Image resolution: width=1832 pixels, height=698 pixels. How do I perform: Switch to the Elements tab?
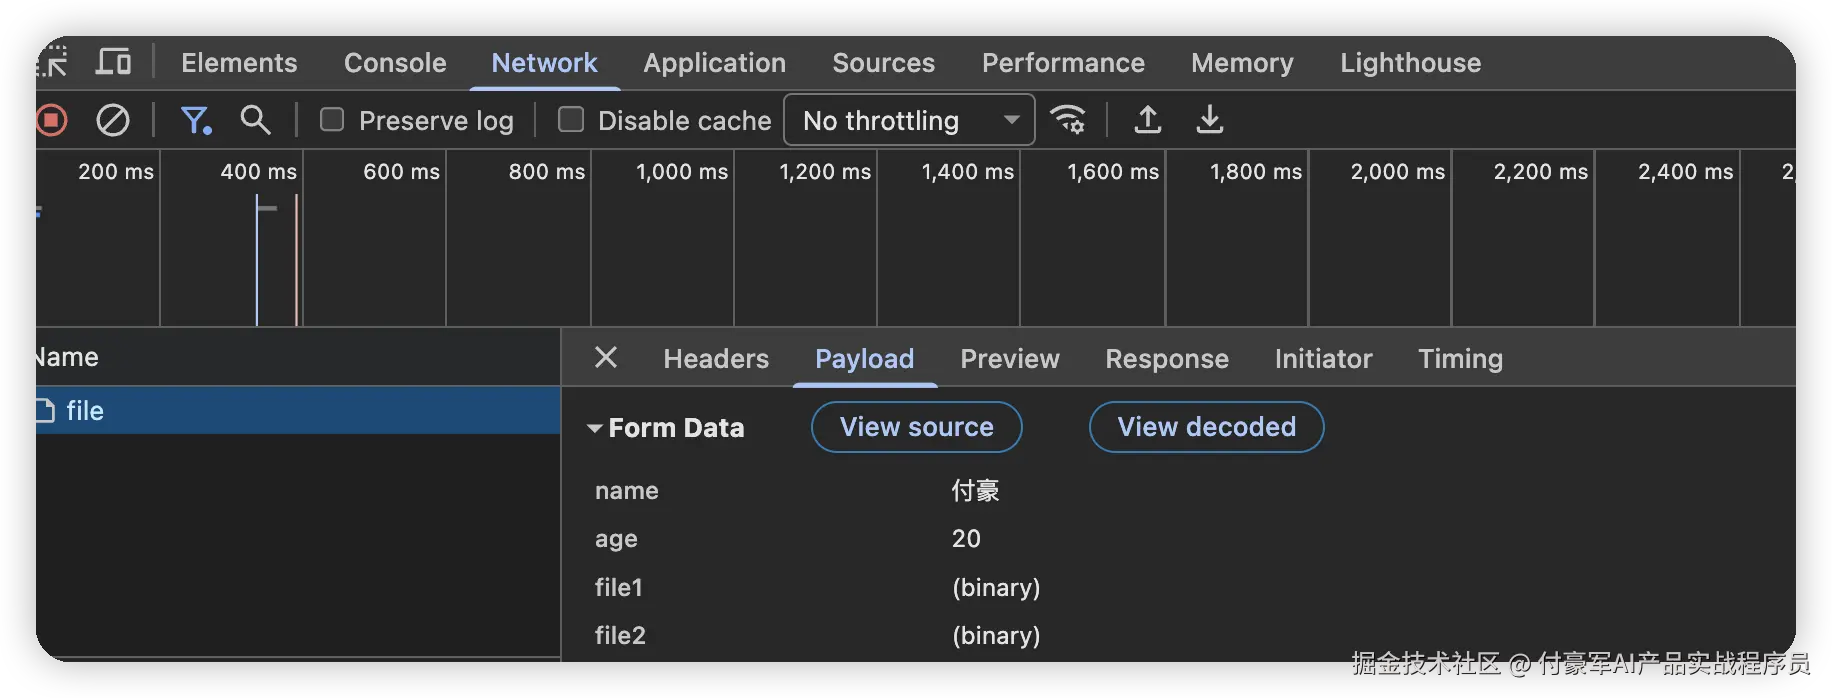tap(239, 63)
